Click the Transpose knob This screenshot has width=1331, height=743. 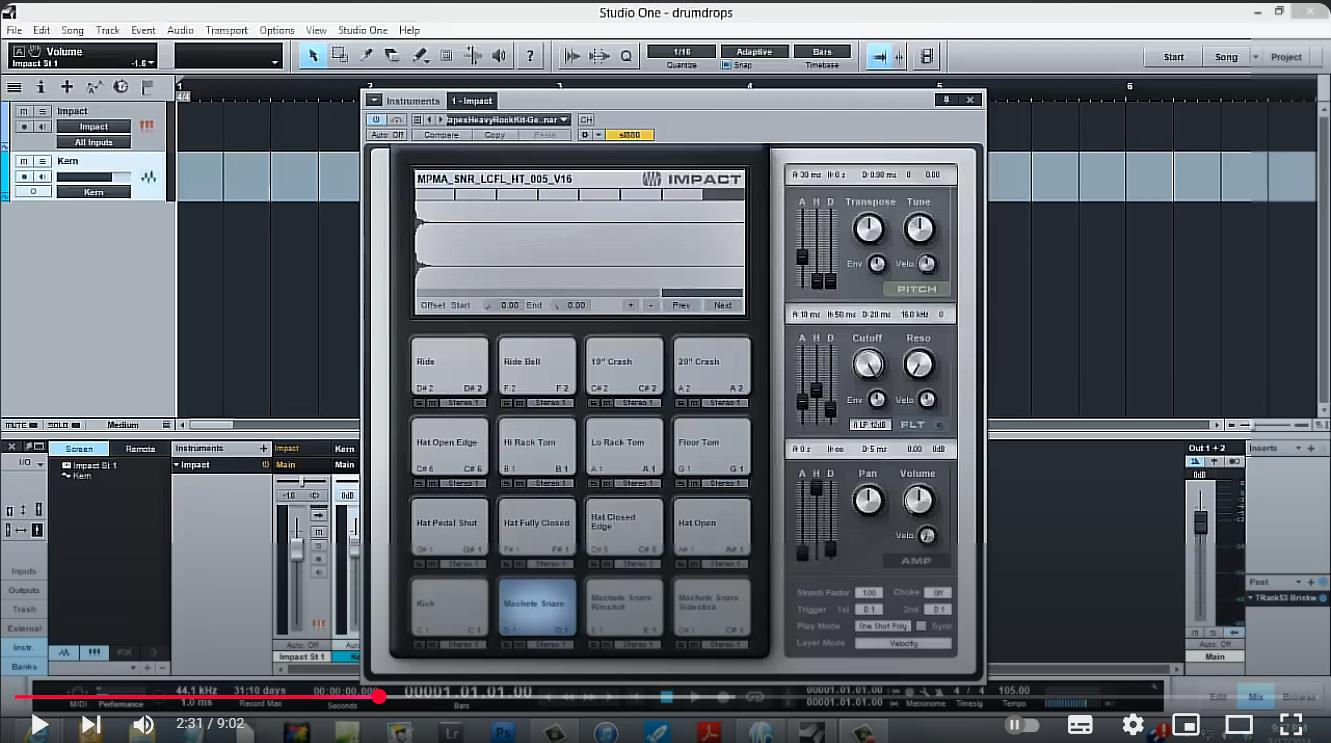(869, 229)
